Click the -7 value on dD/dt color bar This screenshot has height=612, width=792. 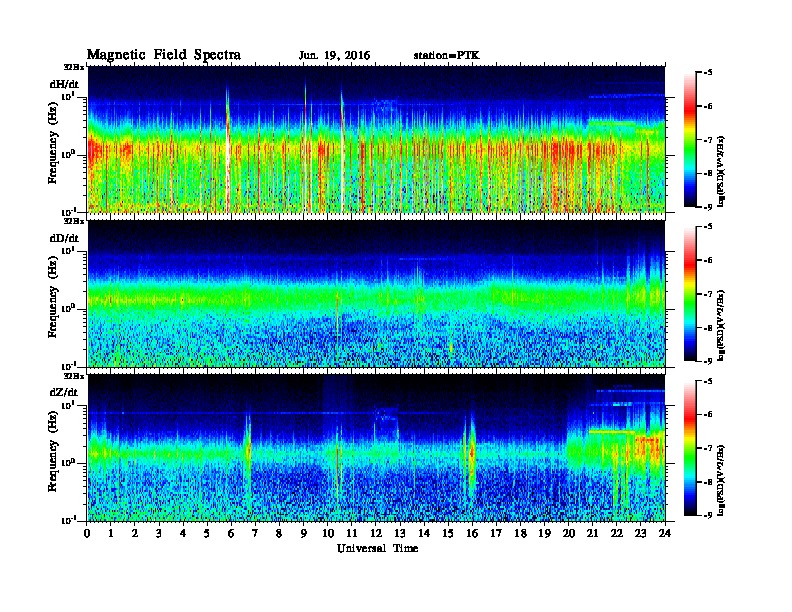pyautogui.click(x=708, y=294)
